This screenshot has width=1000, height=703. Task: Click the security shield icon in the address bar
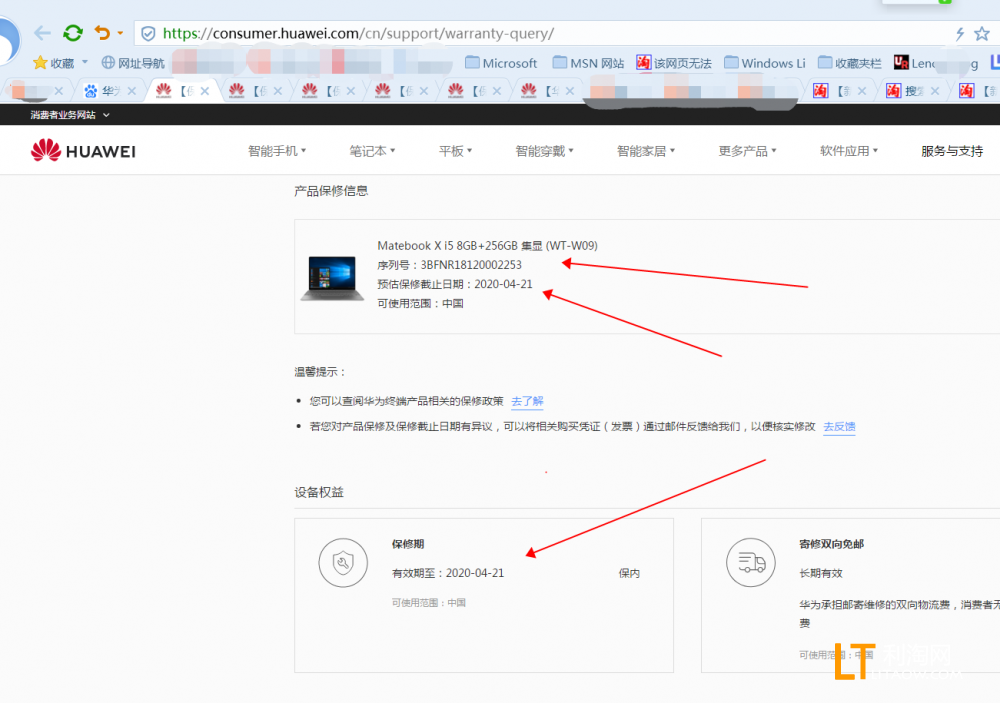click(x=148, y=33)
